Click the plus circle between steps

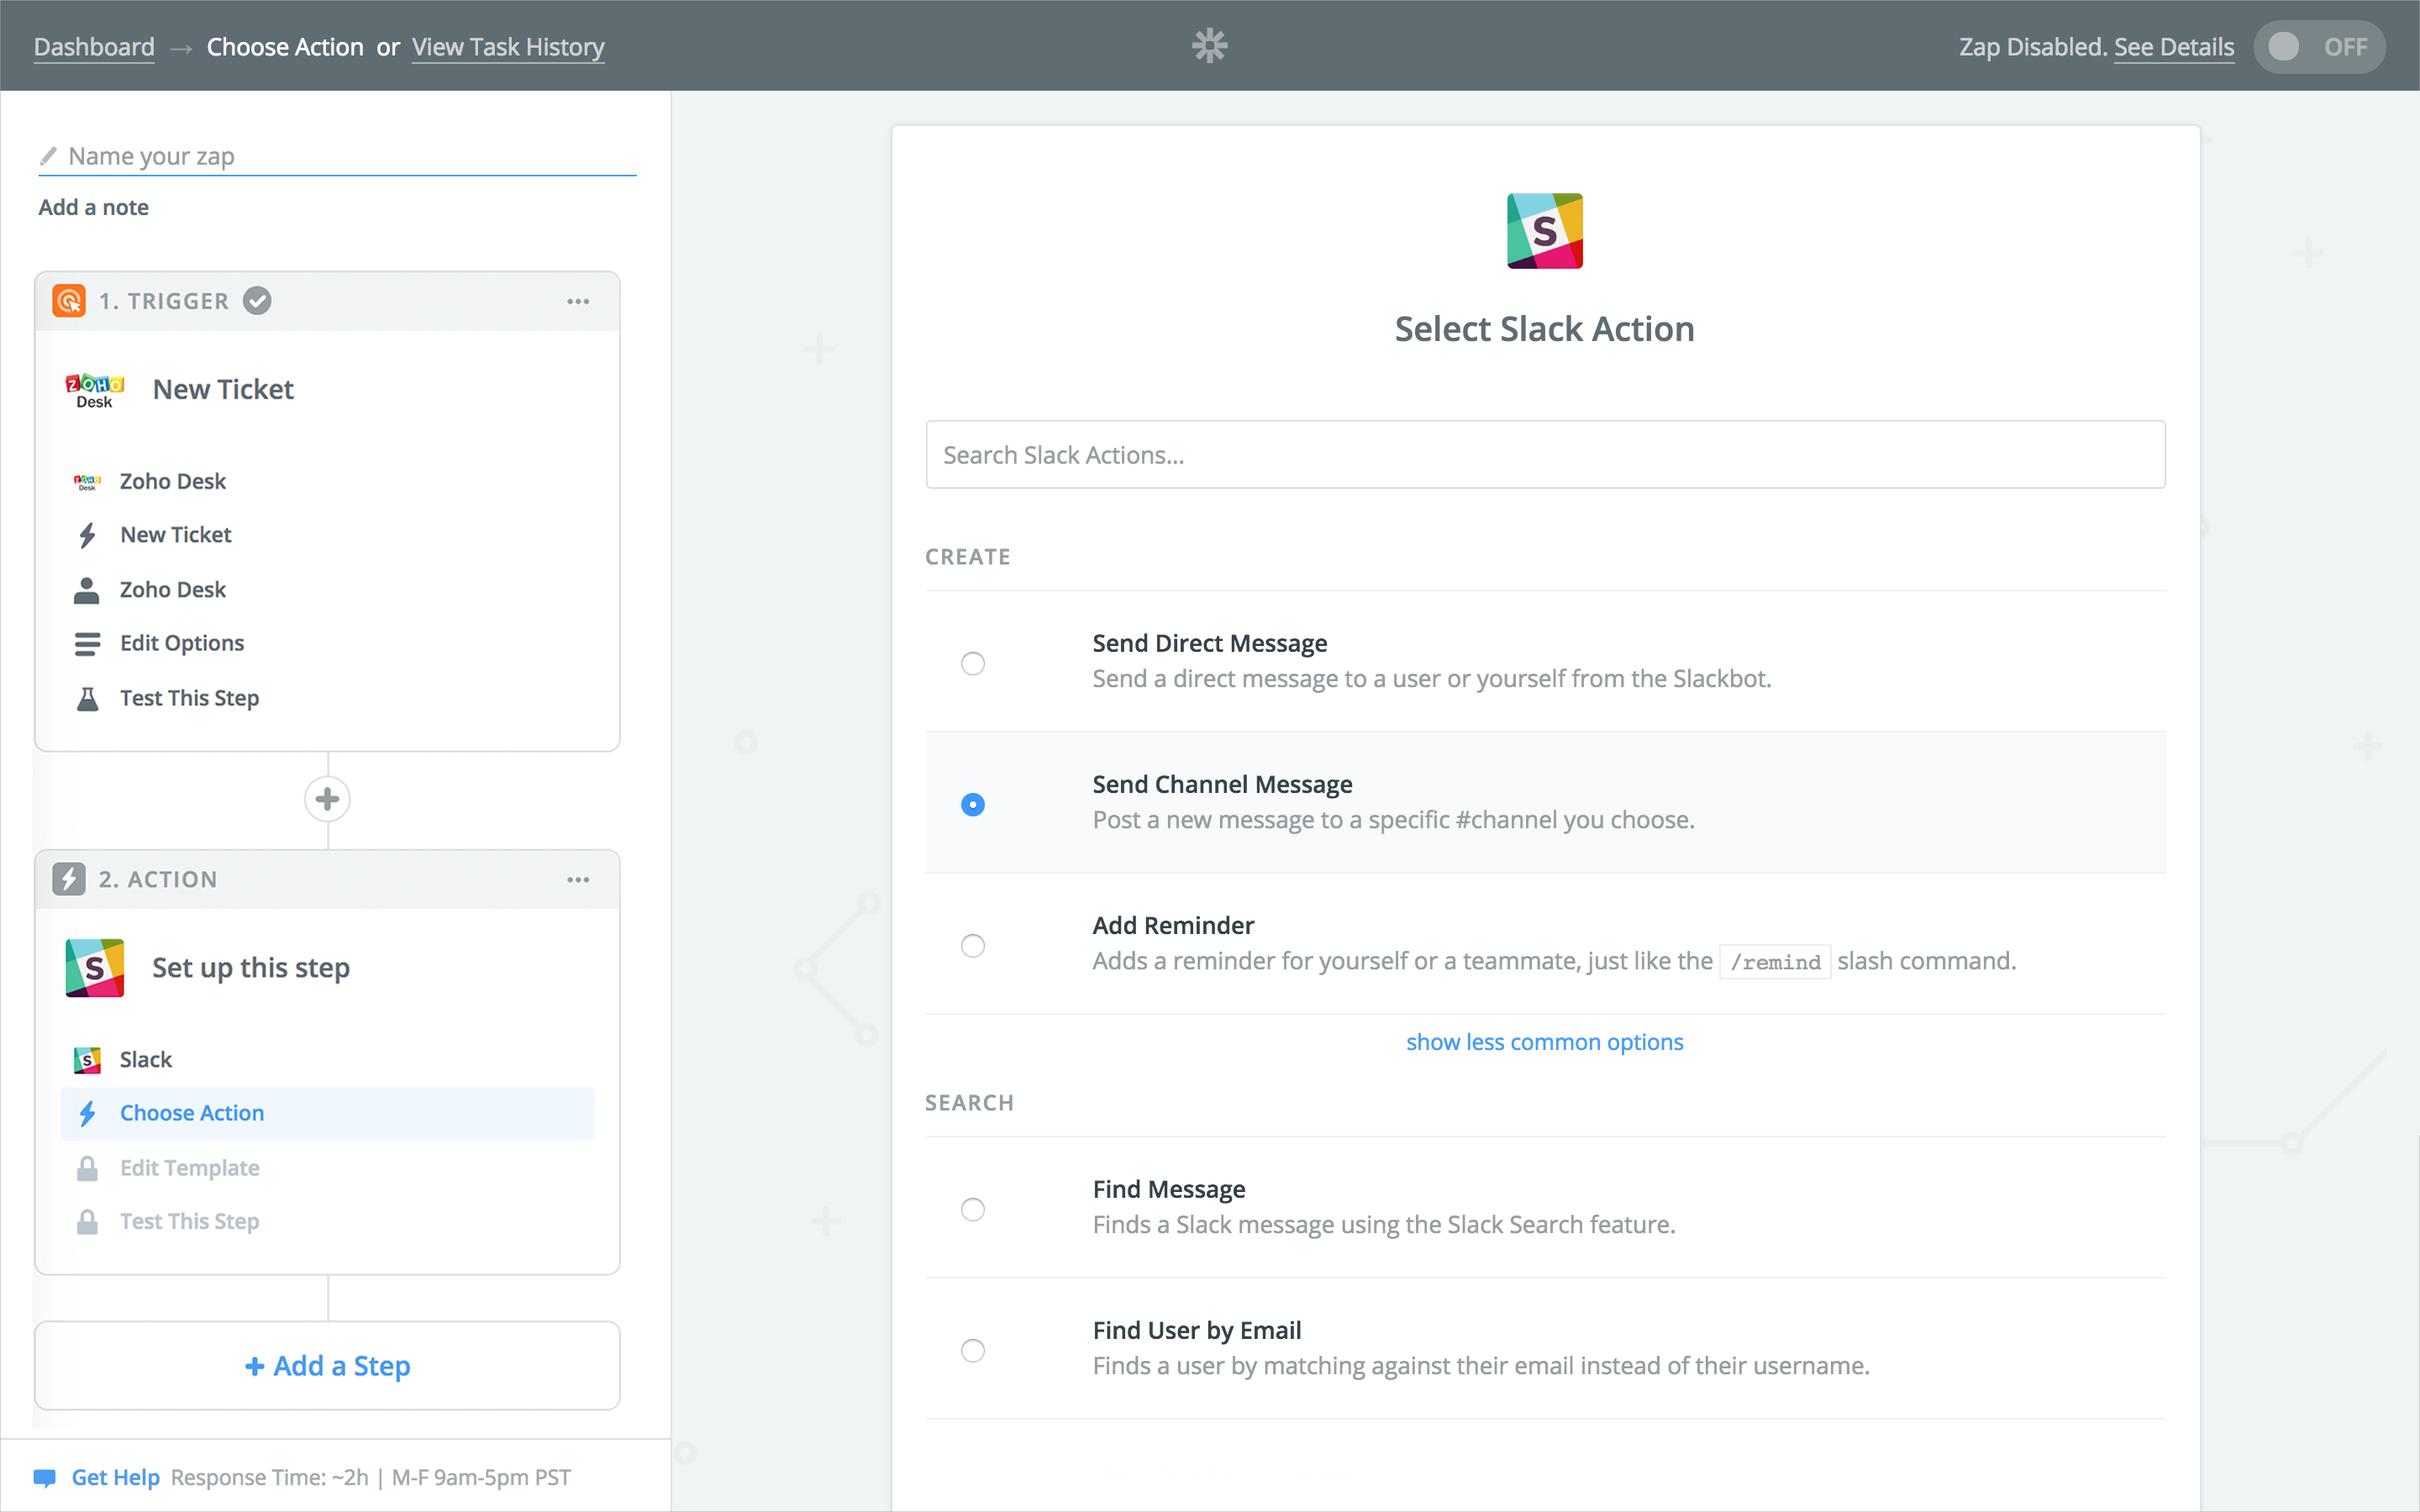point(327,799)
